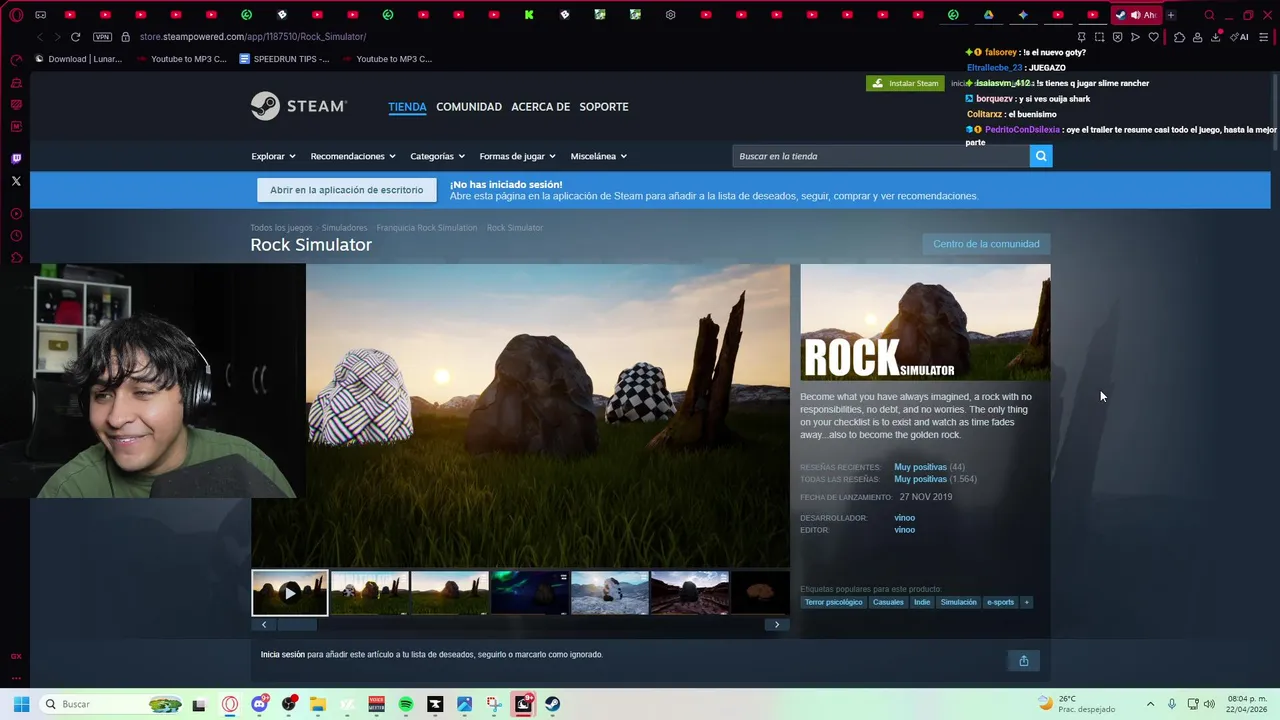The height and width of the screenshot is (720, 1280).
Task: Click the e-sports tag
Action: coord(1000,602)
